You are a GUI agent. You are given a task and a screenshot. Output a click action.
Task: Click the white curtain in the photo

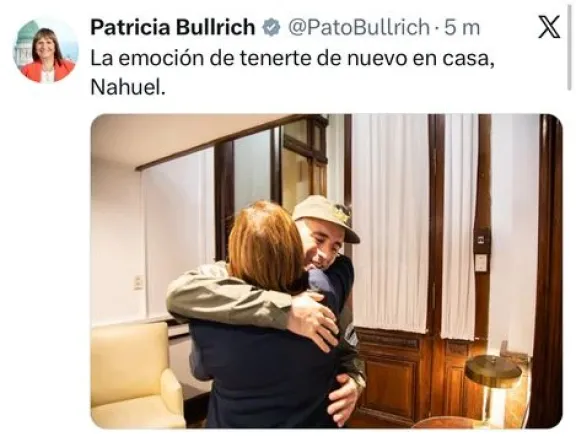pyautogui.click(x=390, y=224)
